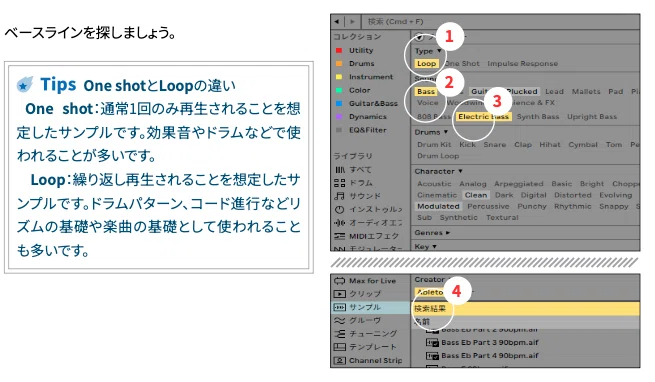Open the クリップ play-box icon
This screenshot has height=382, width=655.
340,294
